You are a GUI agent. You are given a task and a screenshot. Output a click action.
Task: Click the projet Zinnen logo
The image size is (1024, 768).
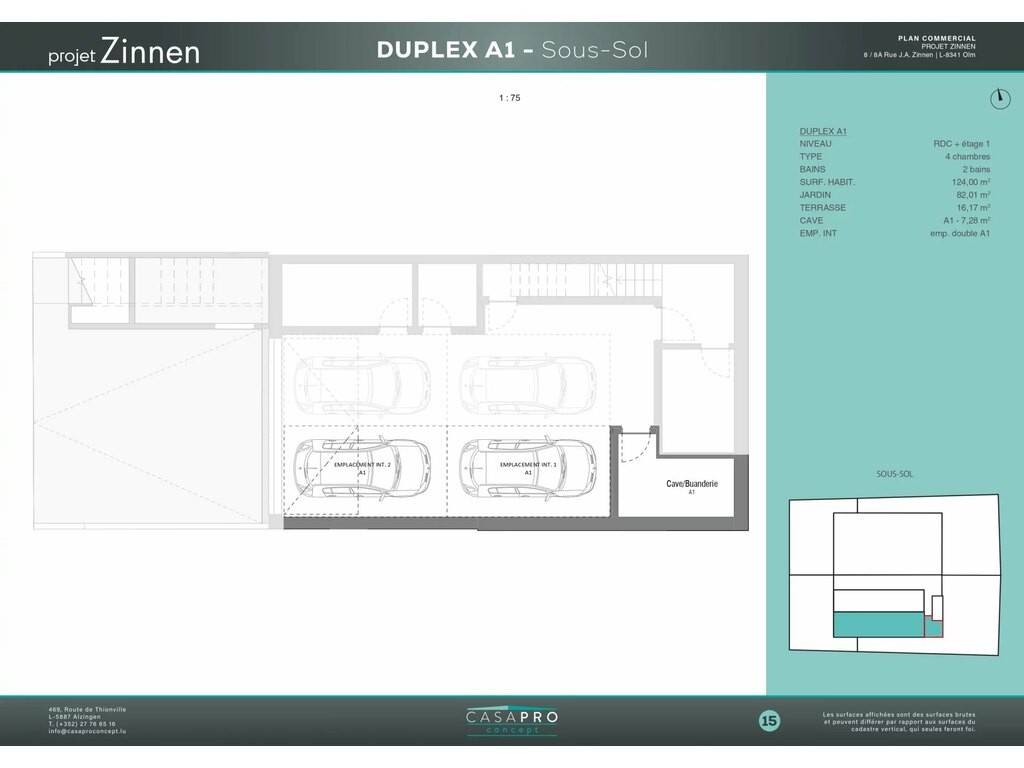point(124,52)
